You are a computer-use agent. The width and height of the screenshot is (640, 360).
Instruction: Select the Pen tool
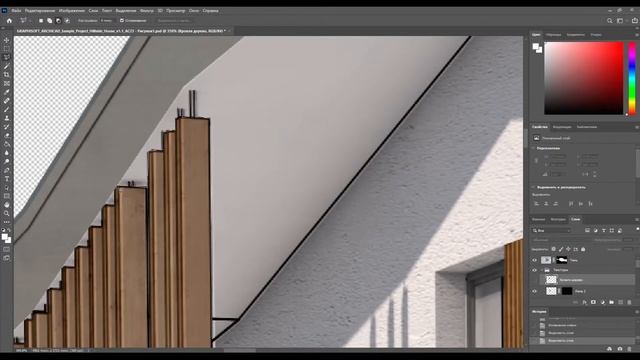pos(7,170)
